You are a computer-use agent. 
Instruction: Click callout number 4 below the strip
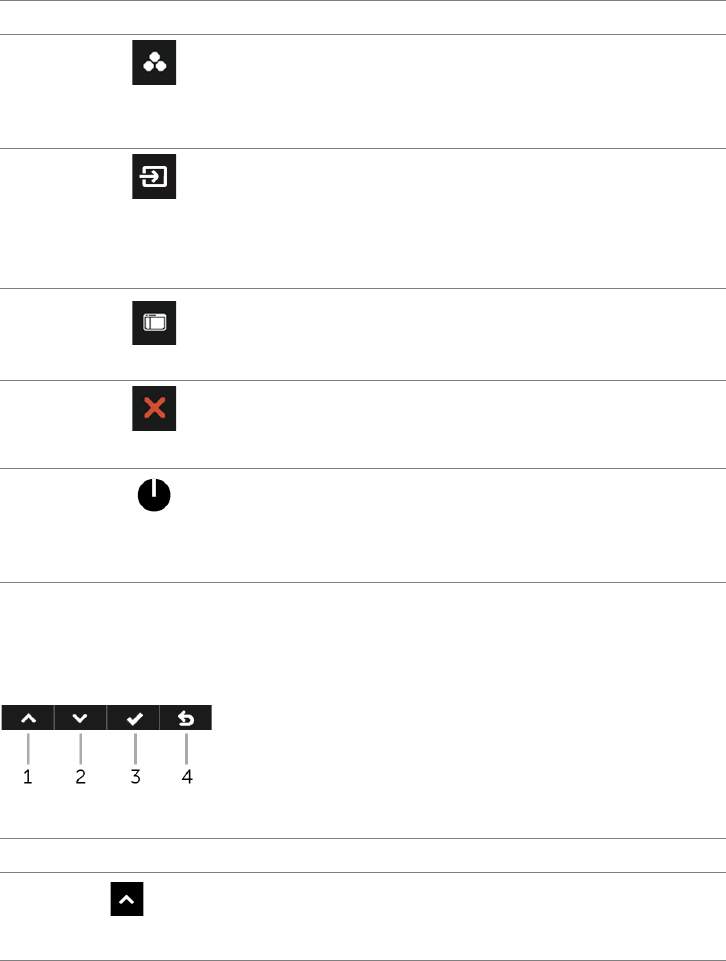pos(186,777)
